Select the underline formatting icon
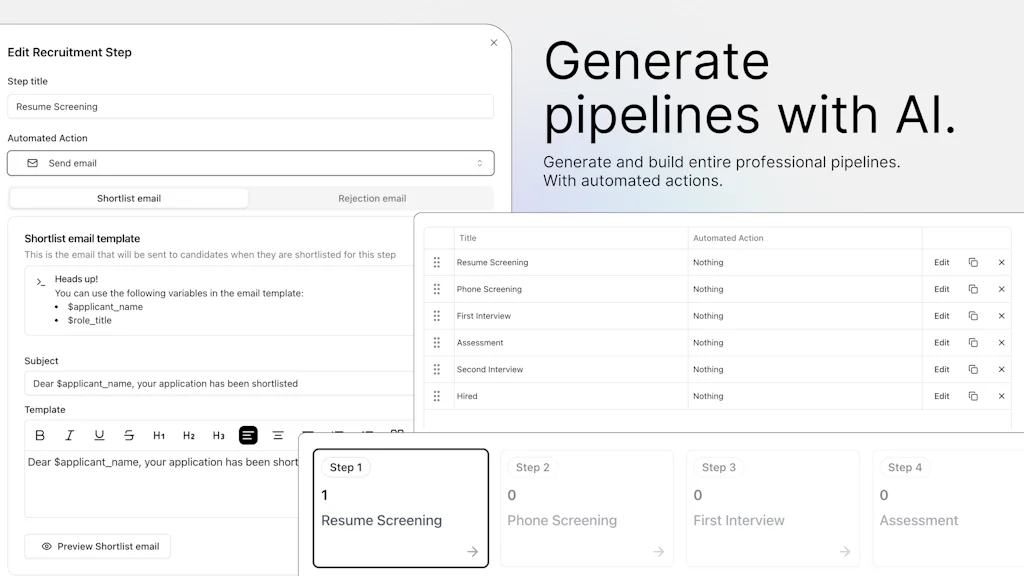The height and width of the screenshot is (576, 1024). click(x=98, y=435)
